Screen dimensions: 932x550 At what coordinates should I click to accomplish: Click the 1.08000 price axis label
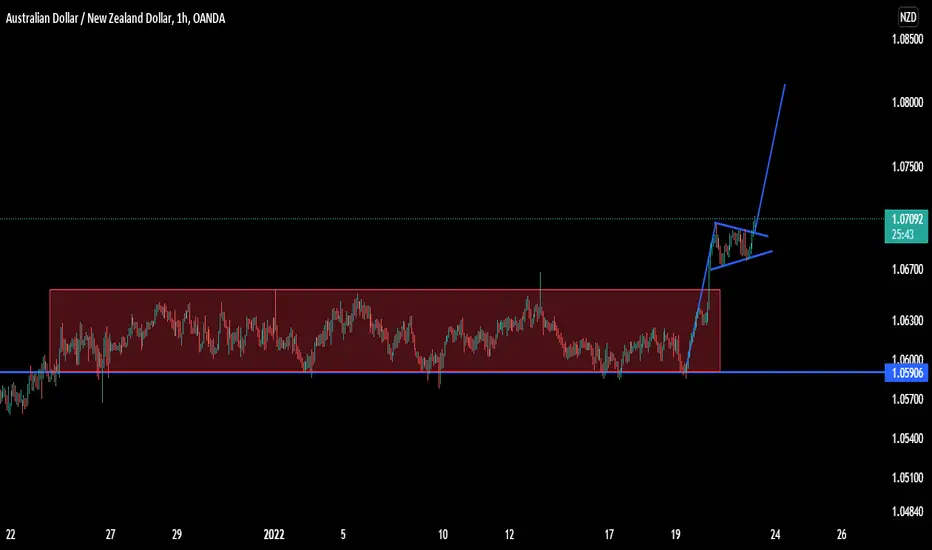point(907,102)
